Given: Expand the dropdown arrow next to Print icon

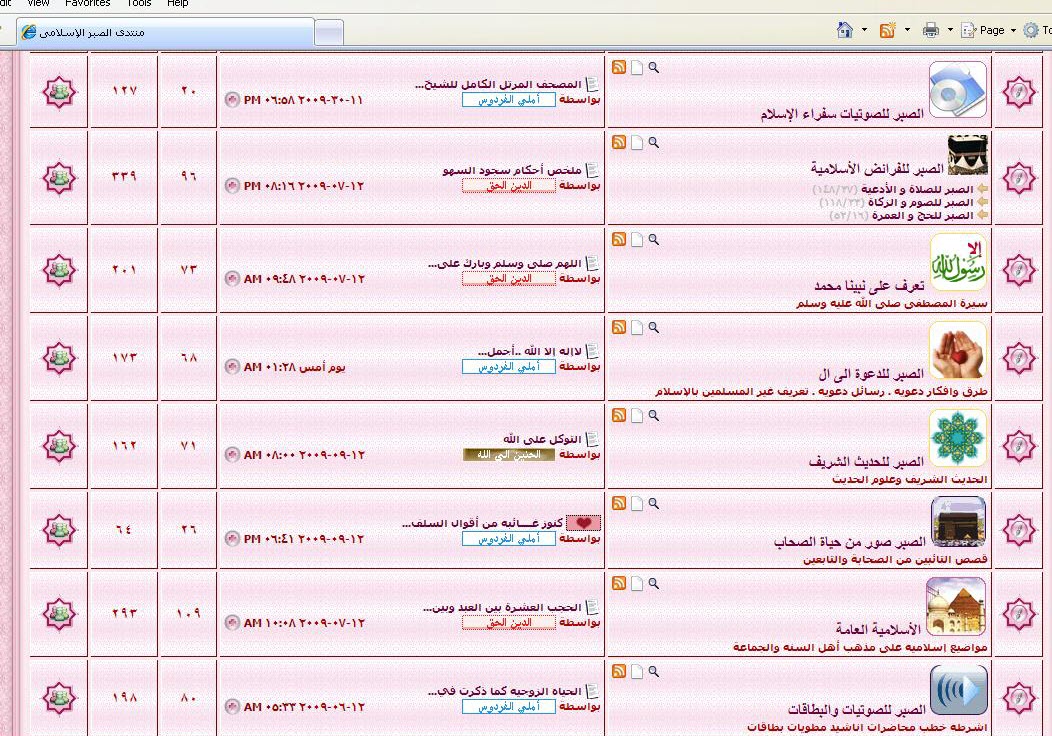Looking at the screenshot, I should click(949, 30).
